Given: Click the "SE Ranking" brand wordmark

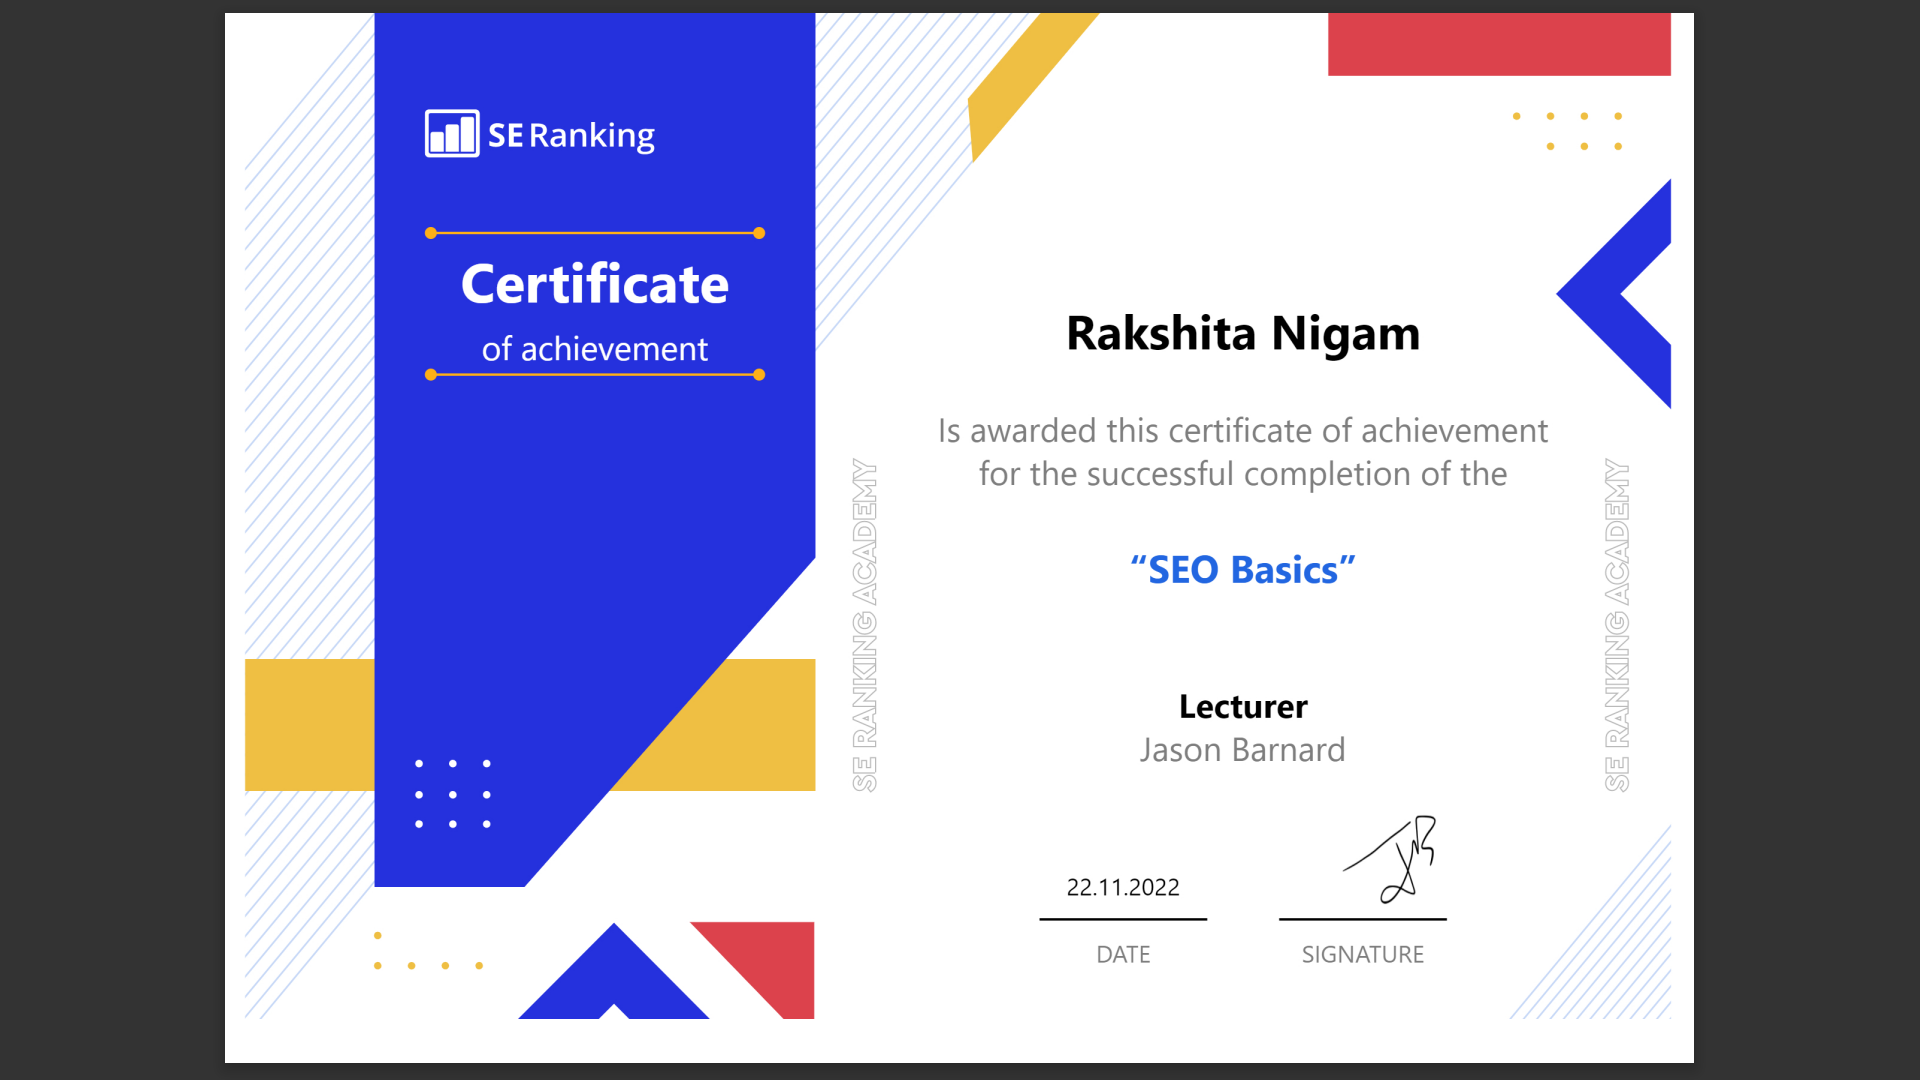Looking at the screenshot, I should (x=571, y=135).
